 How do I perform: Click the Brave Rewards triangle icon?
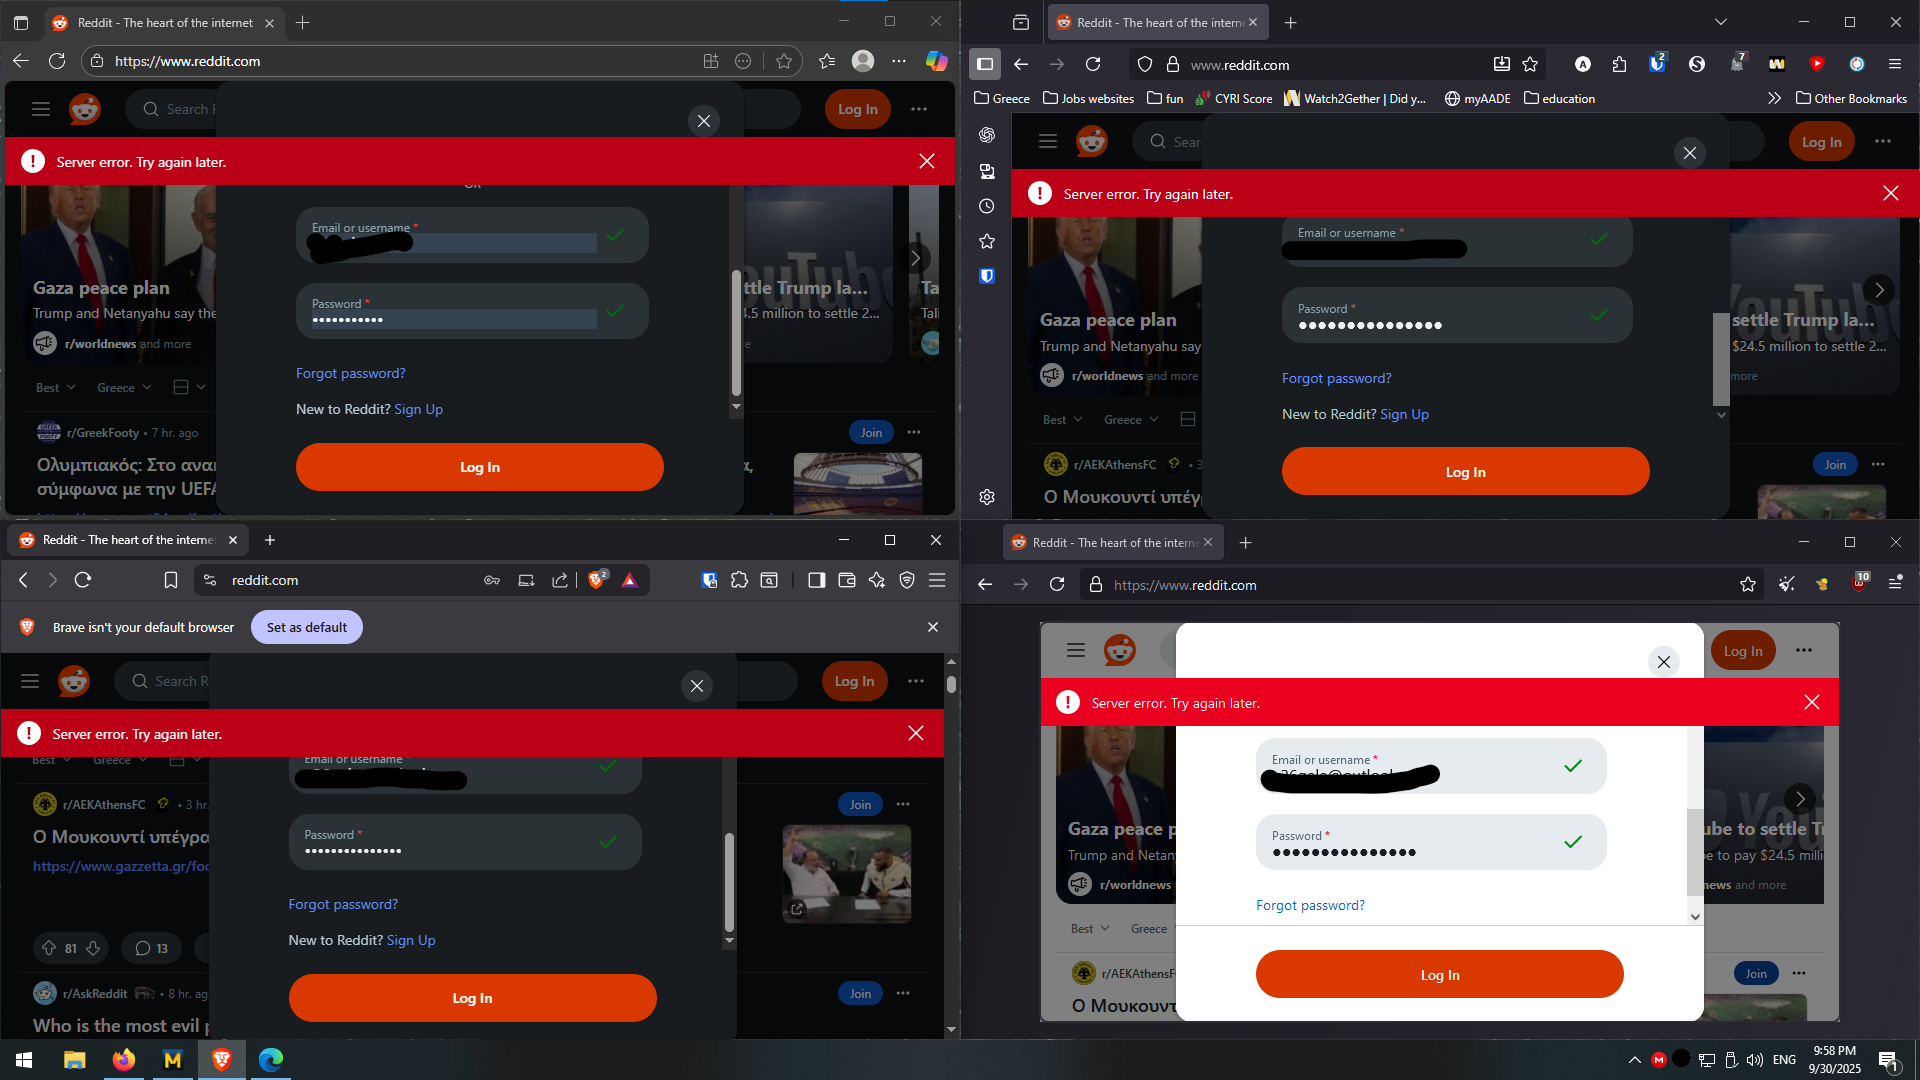point(630,580)
